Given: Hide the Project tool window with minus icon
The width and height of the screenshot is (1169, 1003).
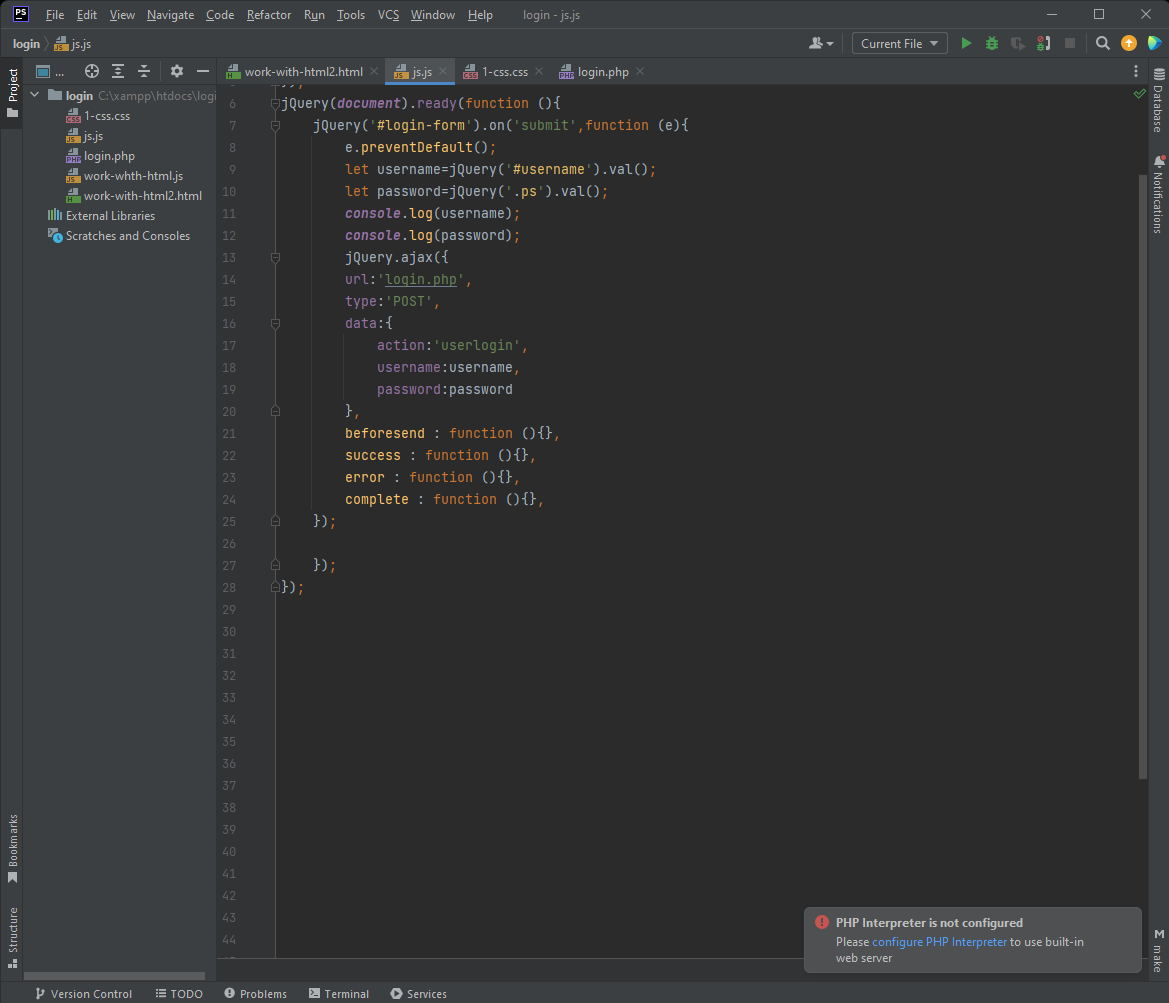Looking at the screenshot, I should [203, 71].
